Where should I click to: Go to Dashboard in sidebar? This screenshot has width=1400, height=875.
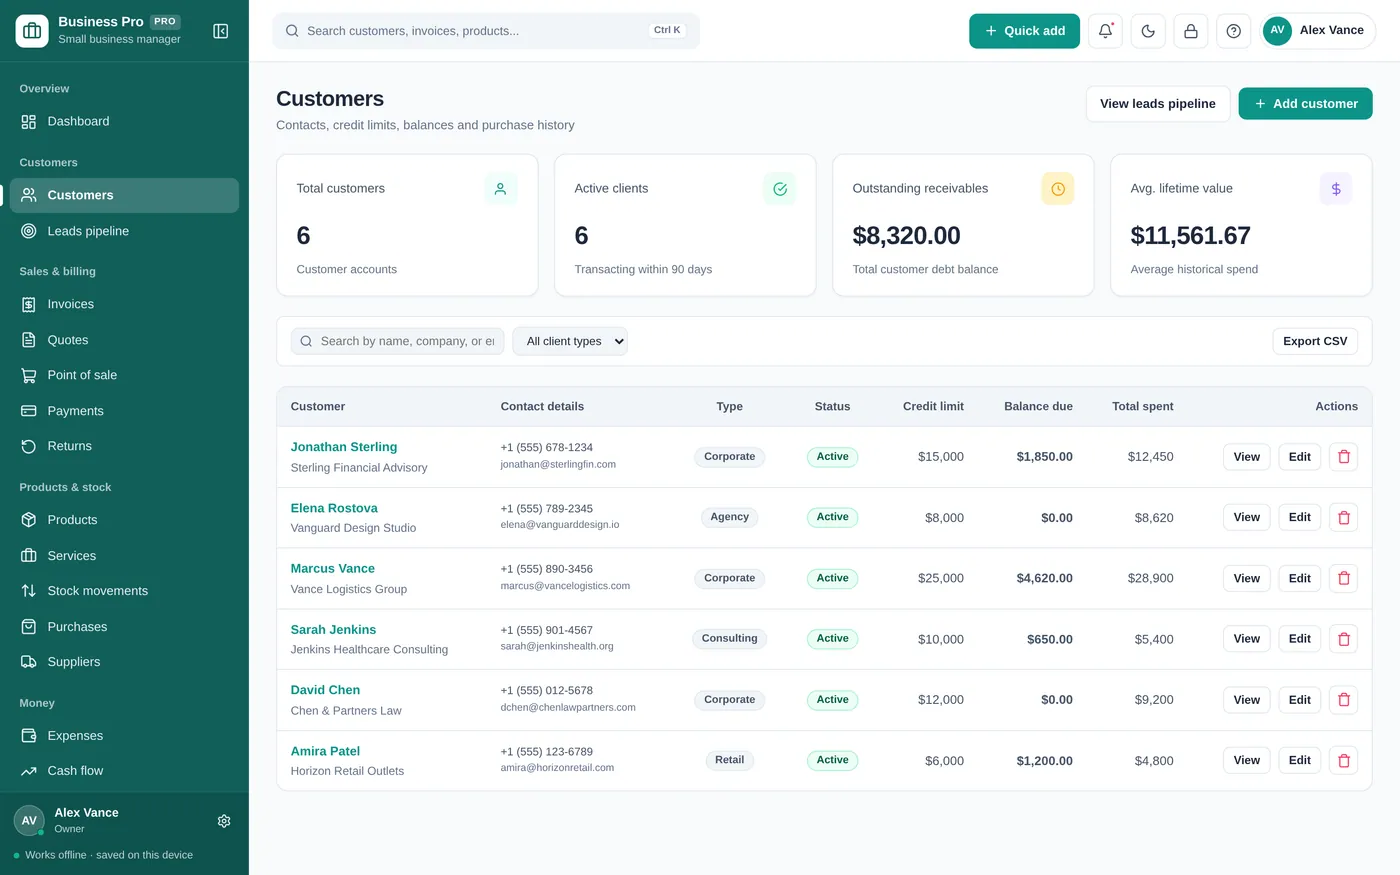pyautogui.click(x=124, y=121)
